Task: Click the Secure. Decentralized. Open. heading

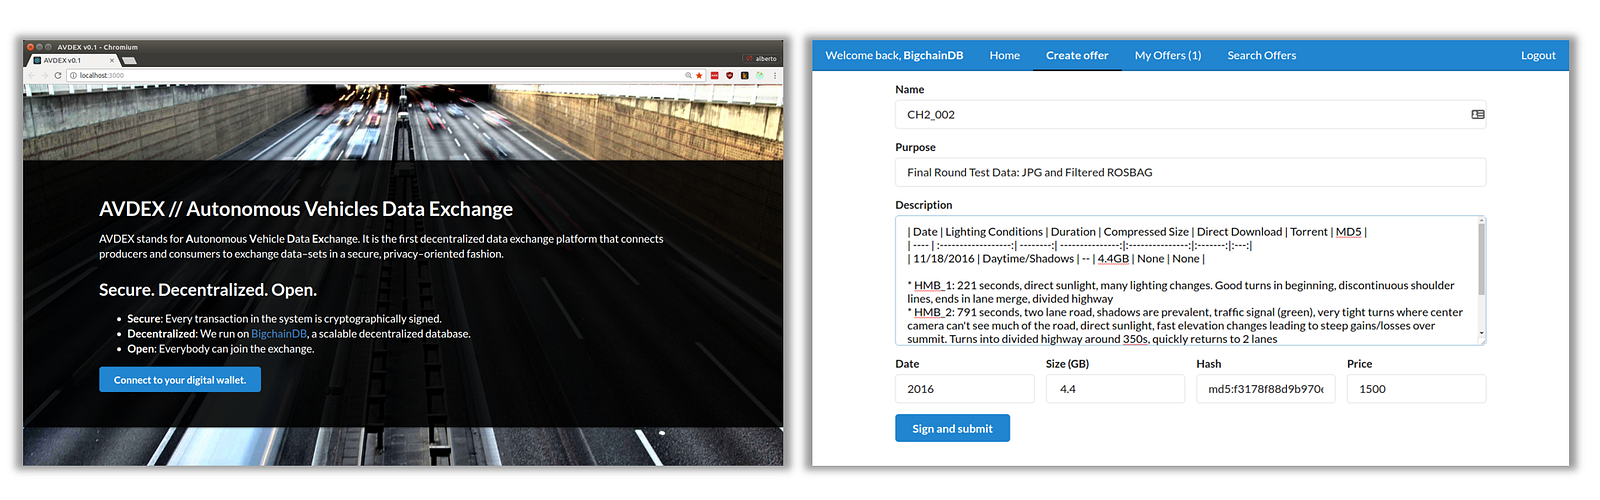Action: pos(208,290)
